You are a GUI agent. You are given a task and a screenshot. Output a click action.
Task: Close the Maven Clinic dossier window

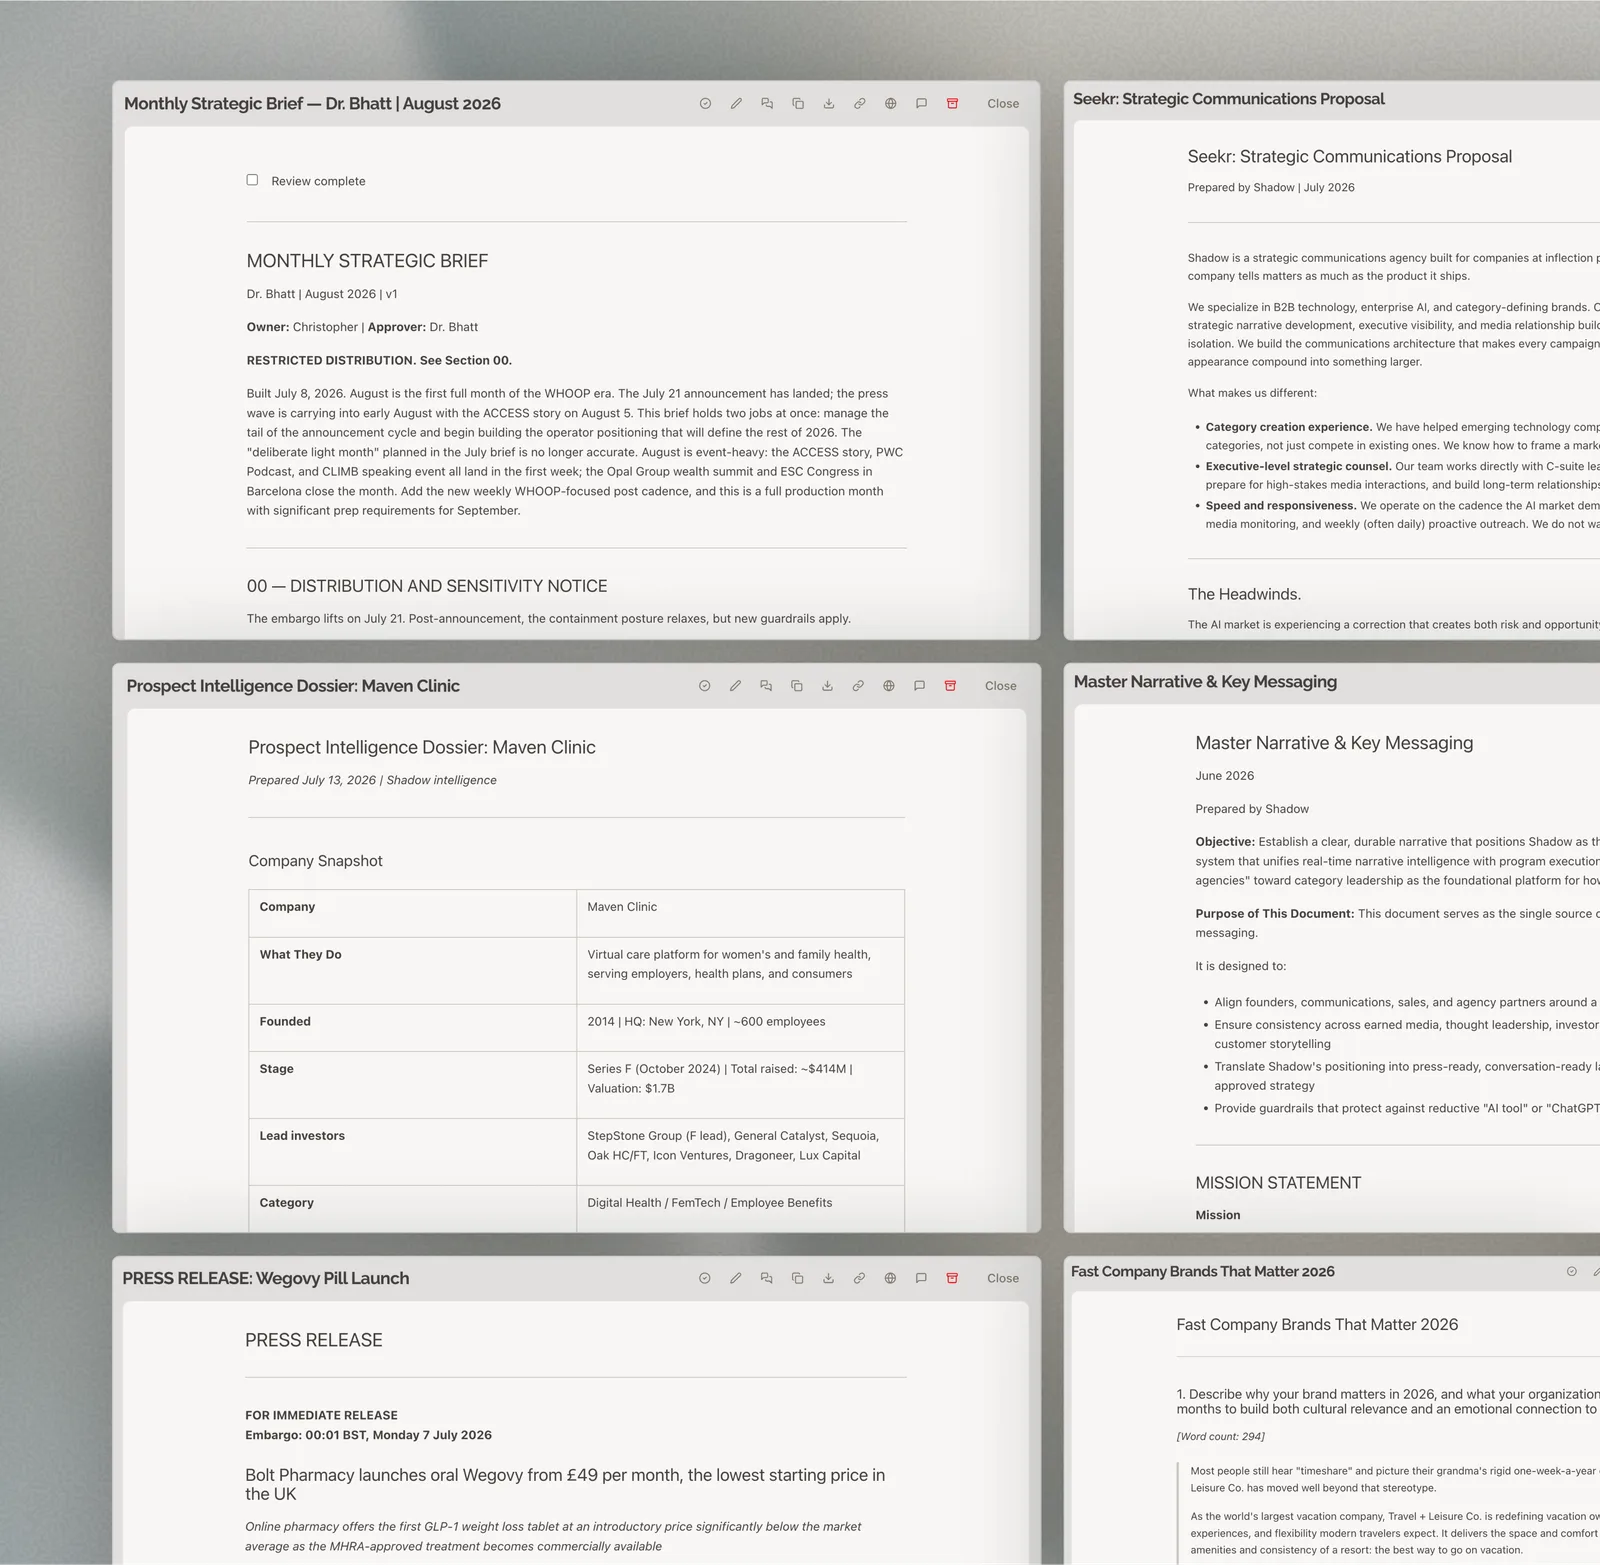click(1001, 686)
